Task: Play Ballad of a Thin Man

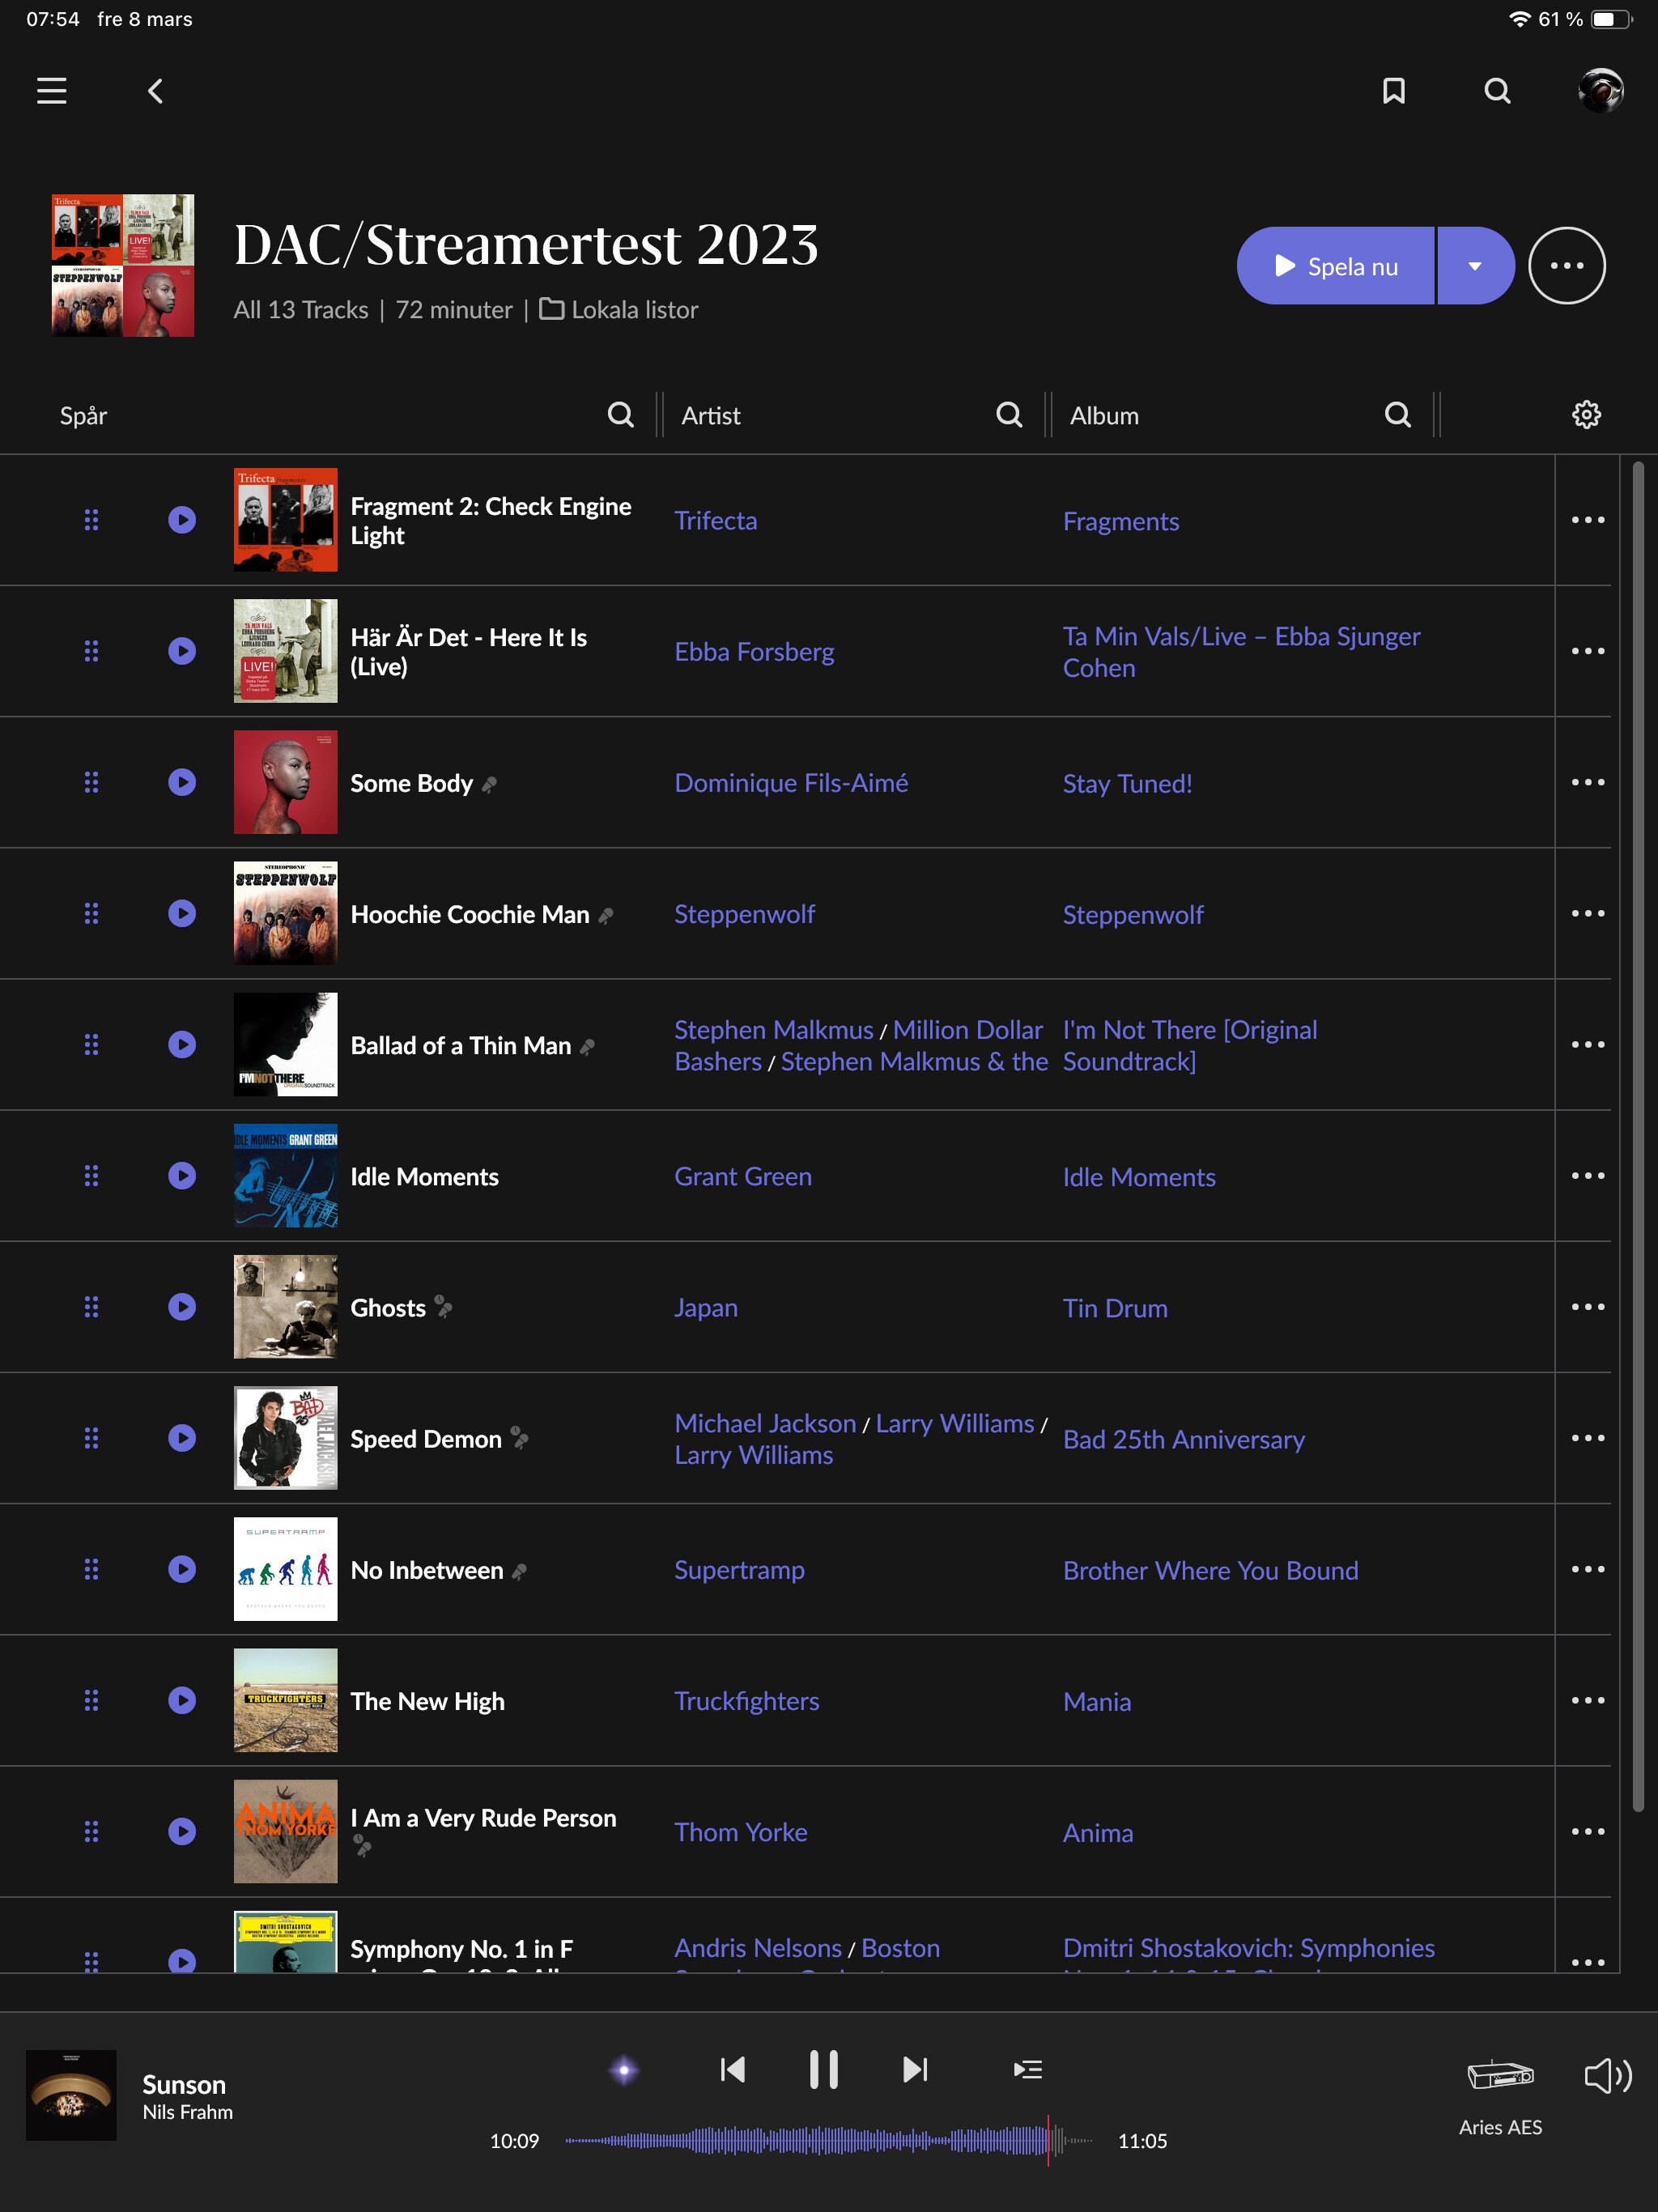Action: click(x=182, y=1044)
